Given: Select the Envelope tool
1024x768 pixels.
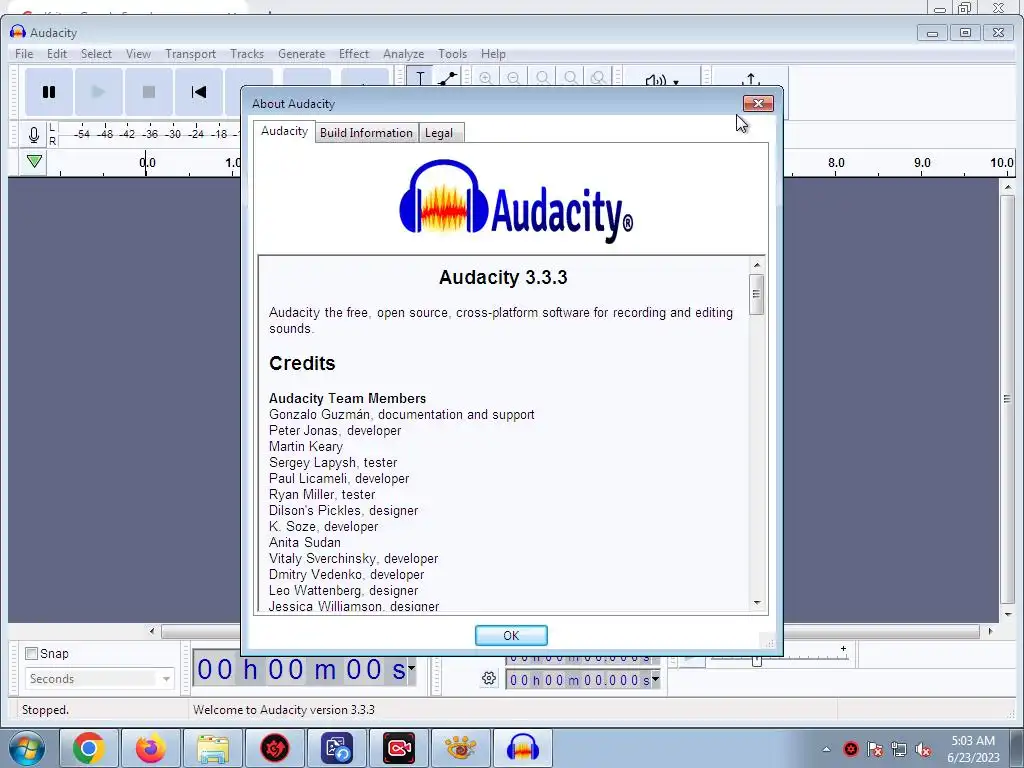Looking at the screenshot, I should click(447, 78).
